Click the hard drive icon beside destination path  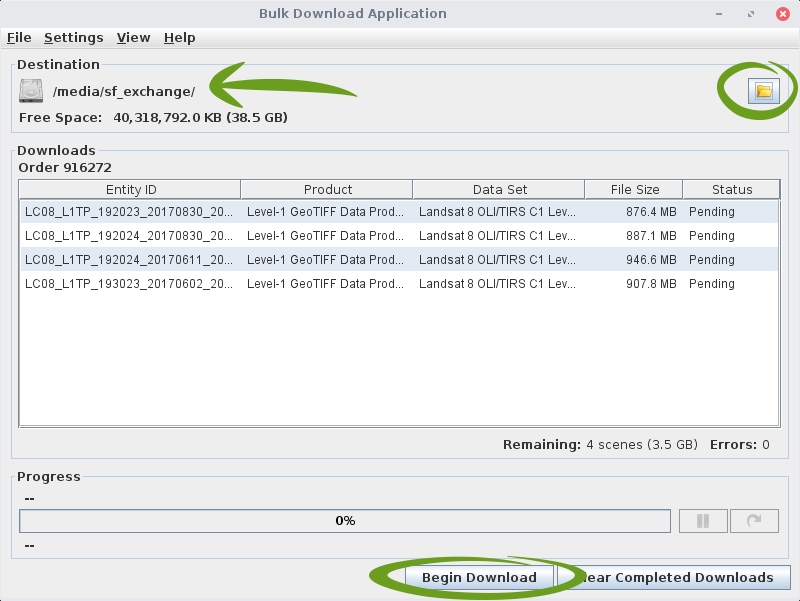coord(31,91)
